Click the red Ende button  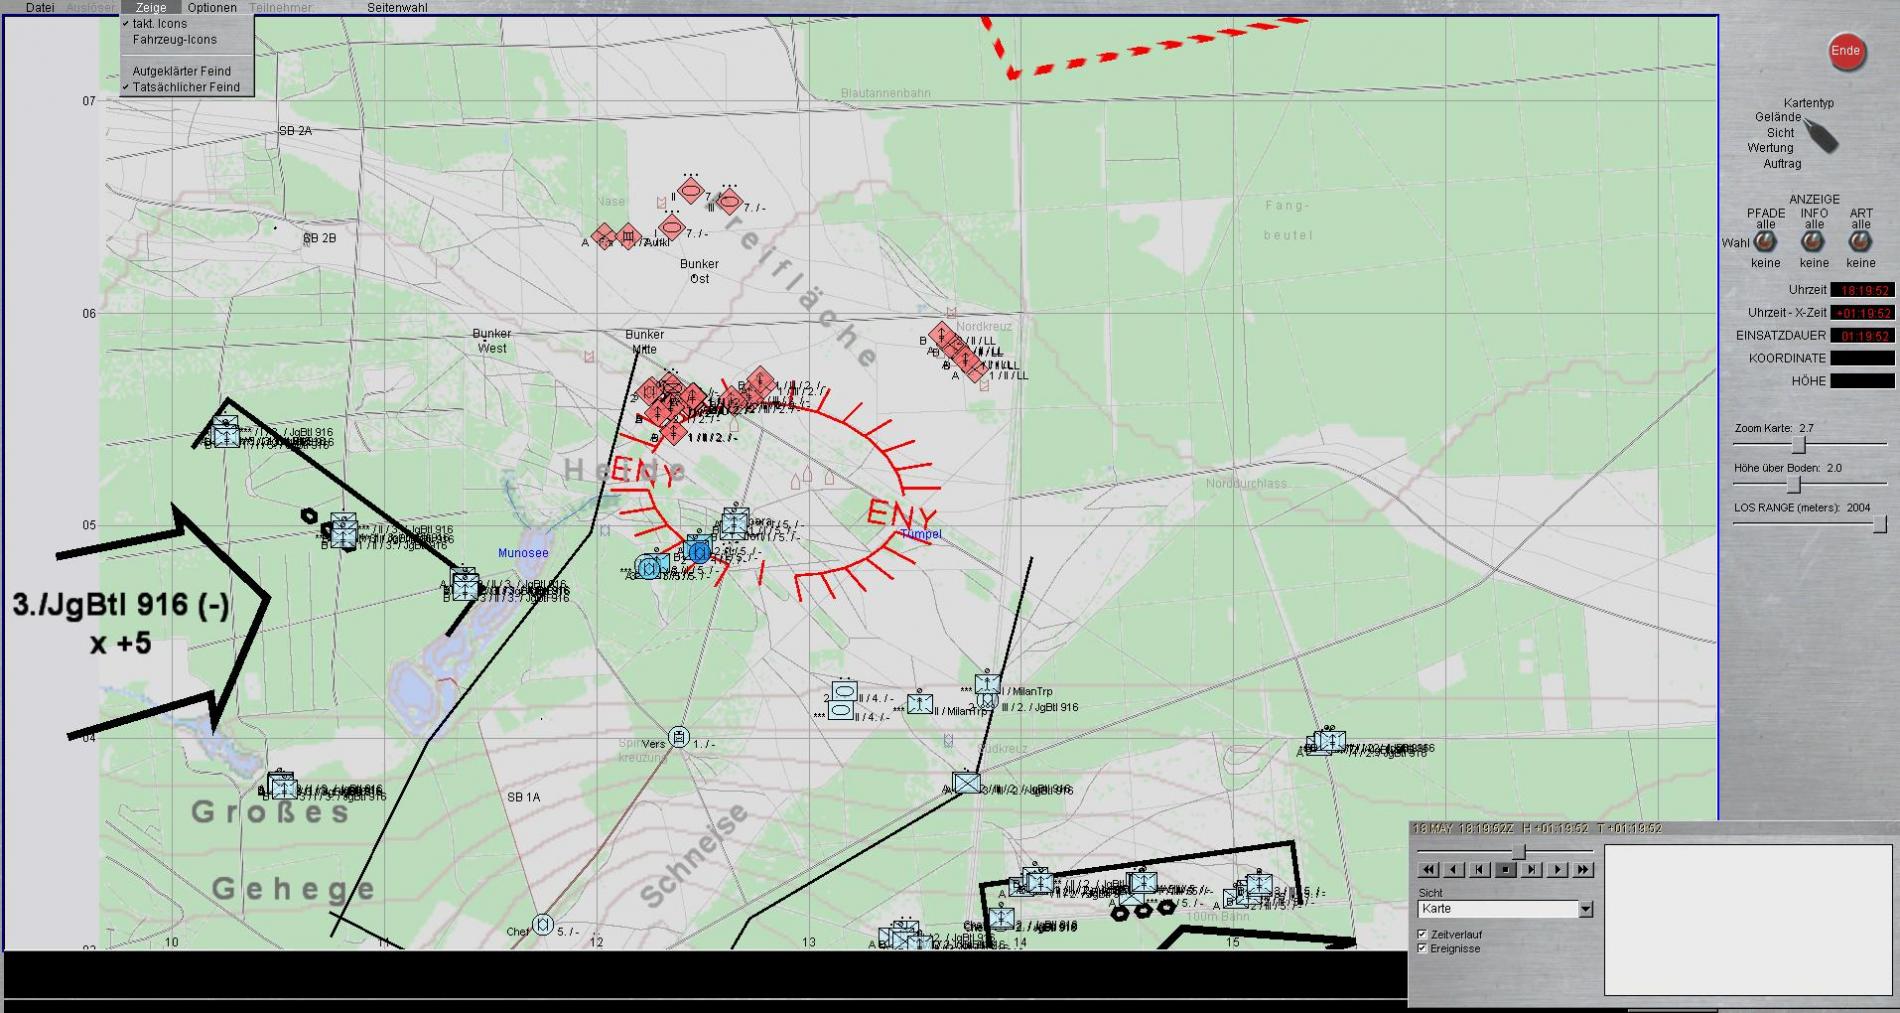(1845, 52)
